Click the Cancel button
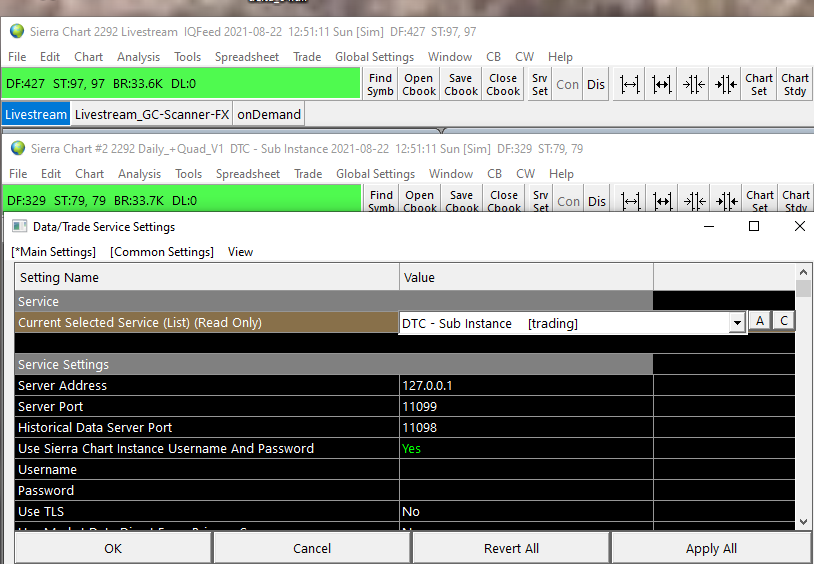Image resolution: width=814 pixels, height=564 pixels. pos(311,548)
